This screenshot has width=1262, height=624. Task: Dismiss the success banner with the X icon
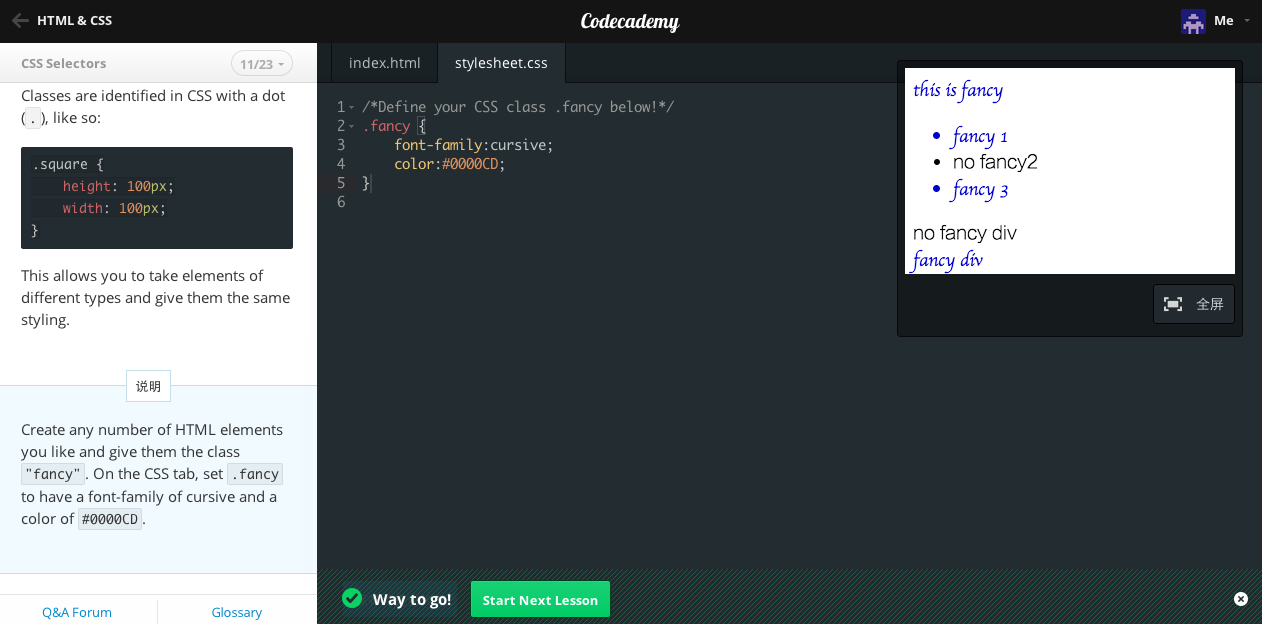1240,598
